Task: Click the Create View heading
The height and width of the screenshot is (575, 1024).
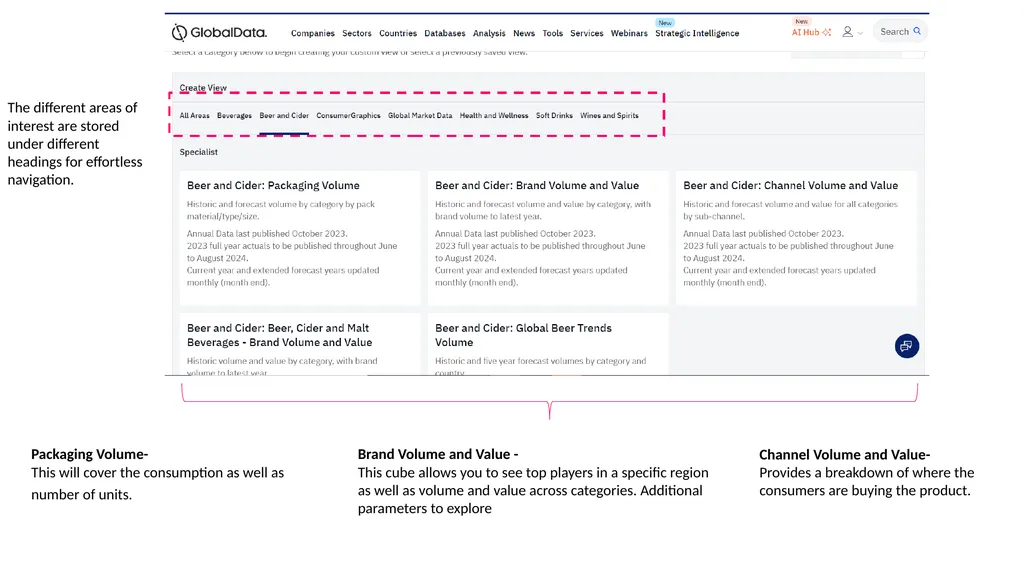Action: [x=203, y=88]
